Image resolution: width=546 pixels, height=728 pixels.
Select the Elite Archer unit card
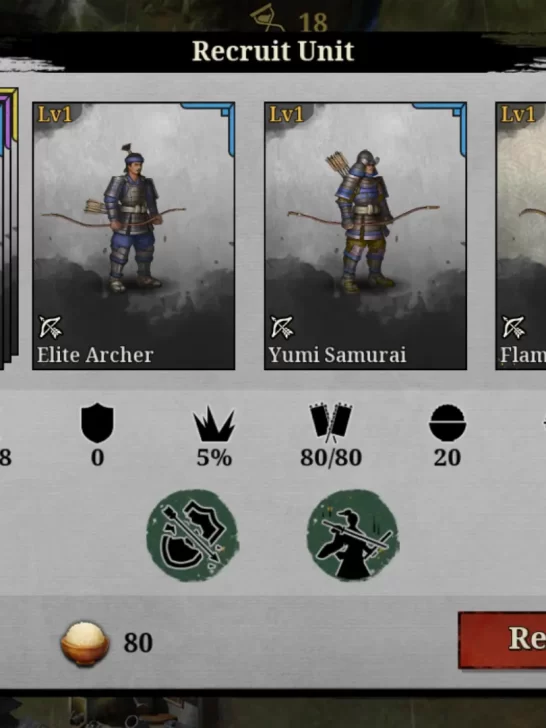(134, 236)
